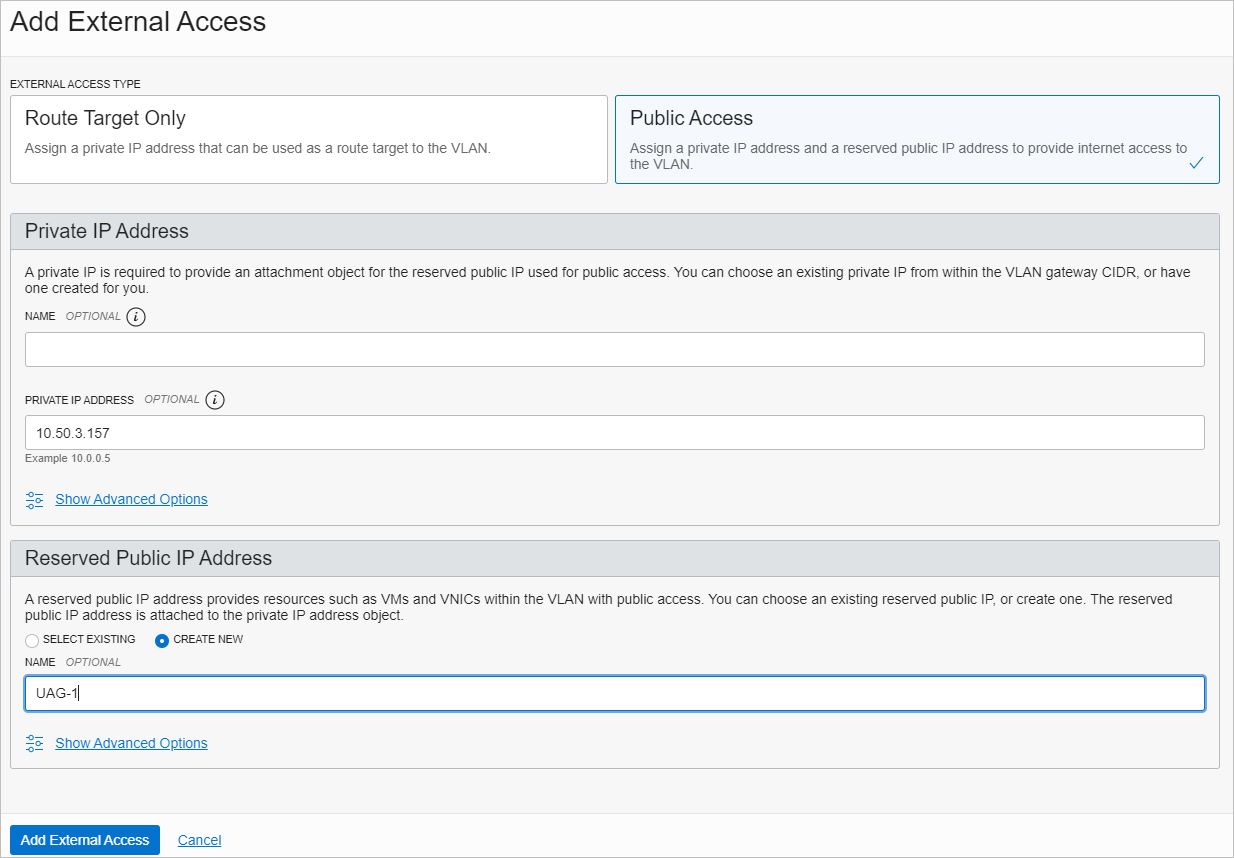Click the sliders icon in the Reserved Public IP section
The image size is (1234, 858).
[35, 744]
